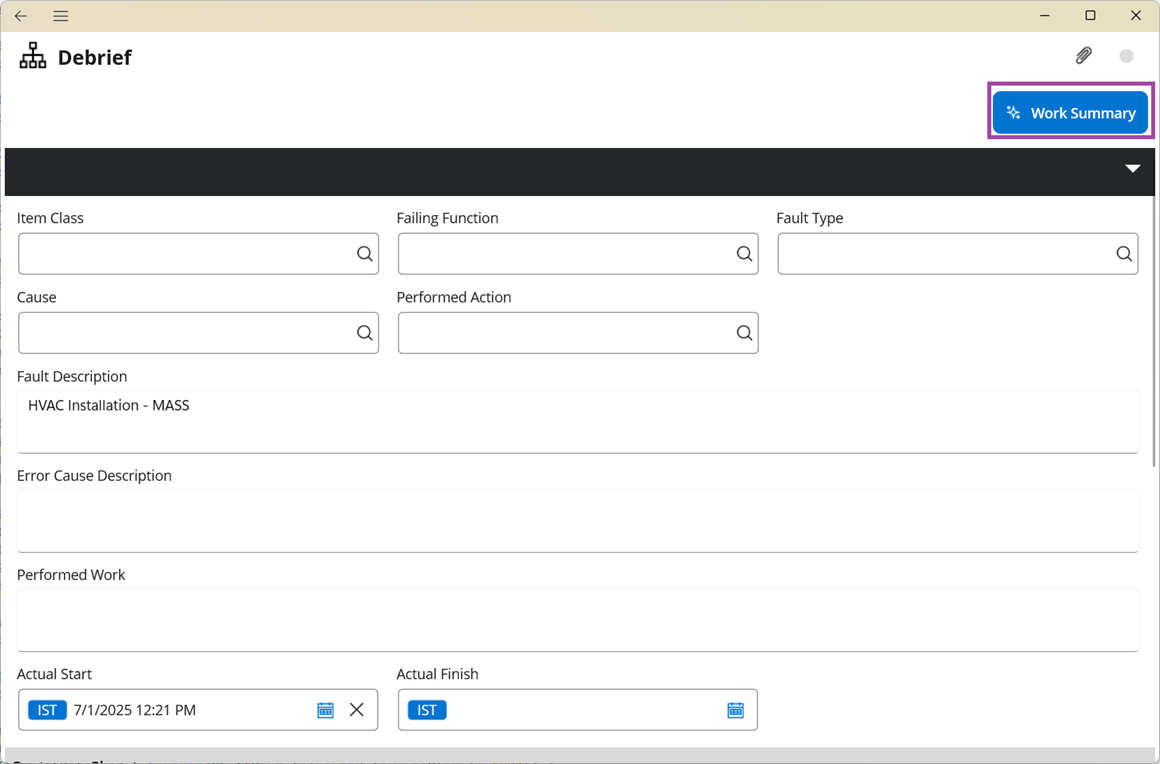Open the hamburger navigation menu

(x=61, y=16)
